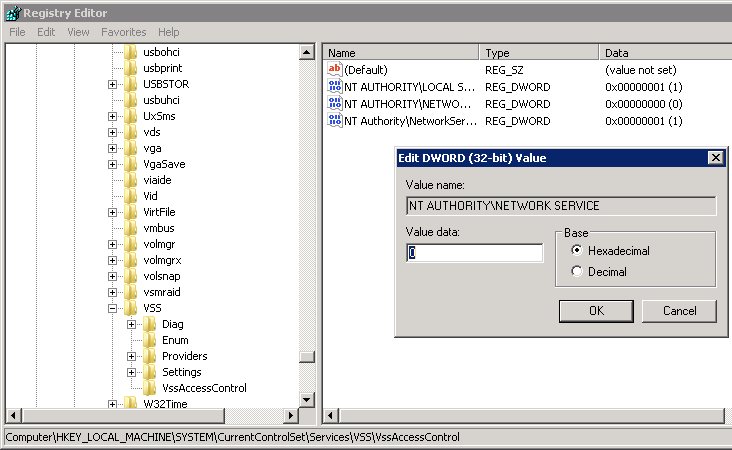Click the volsnap folder icon

pos(130,276)
